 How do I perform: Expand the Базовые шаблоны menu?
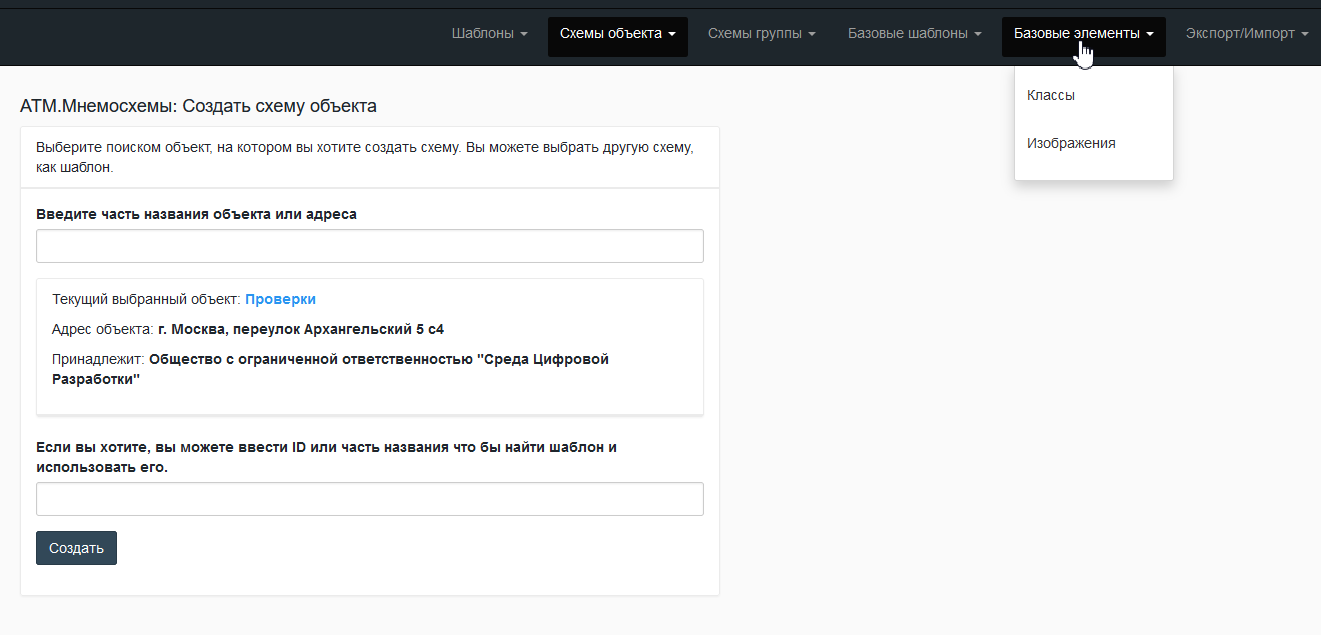coord(914,34)
